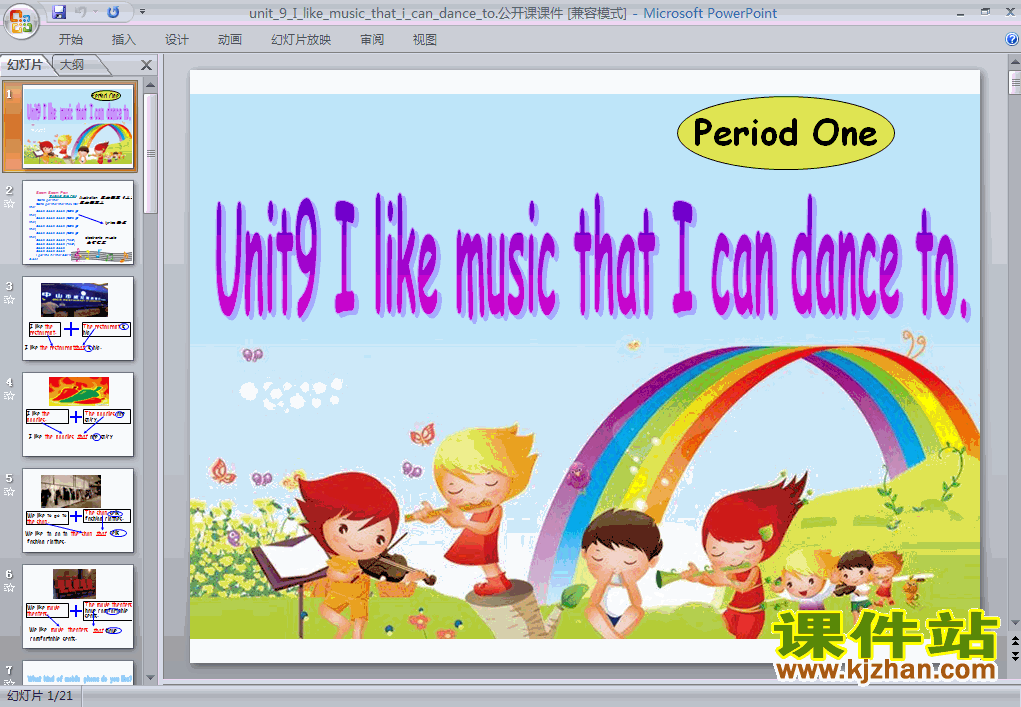Click the 幻灯片 1/21 status bar indicator
1021x707 pixels.
[40, 696]
